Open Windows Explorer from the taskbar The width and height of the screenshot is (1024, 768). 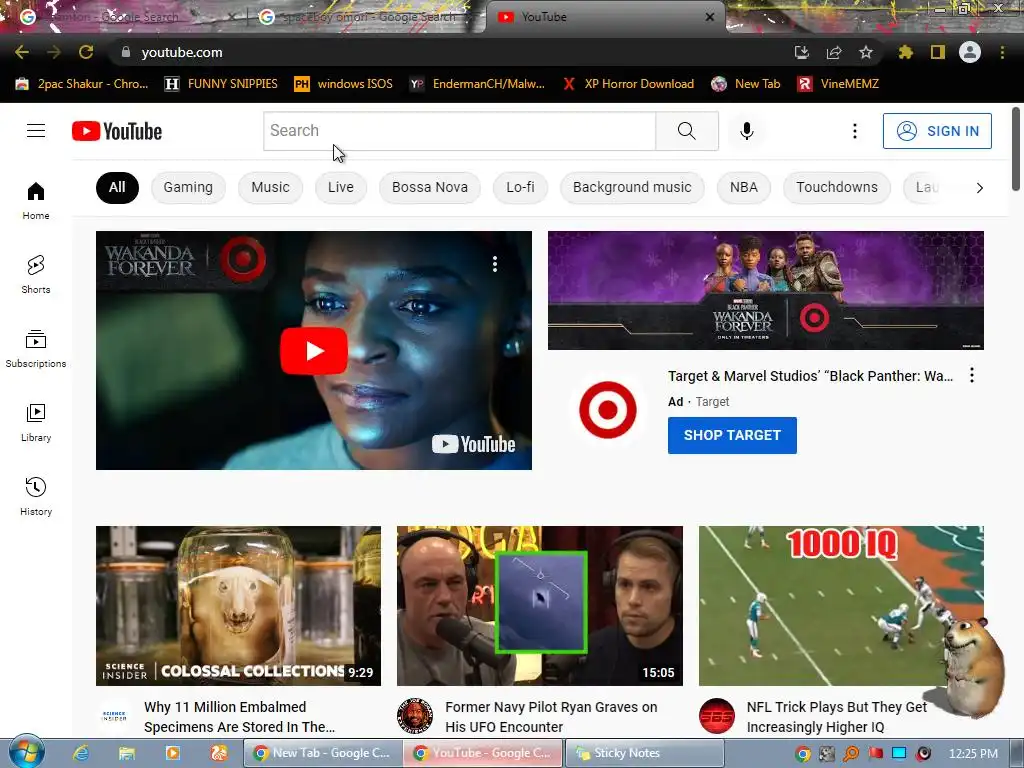pyautogui.click(x=127, y=753)
